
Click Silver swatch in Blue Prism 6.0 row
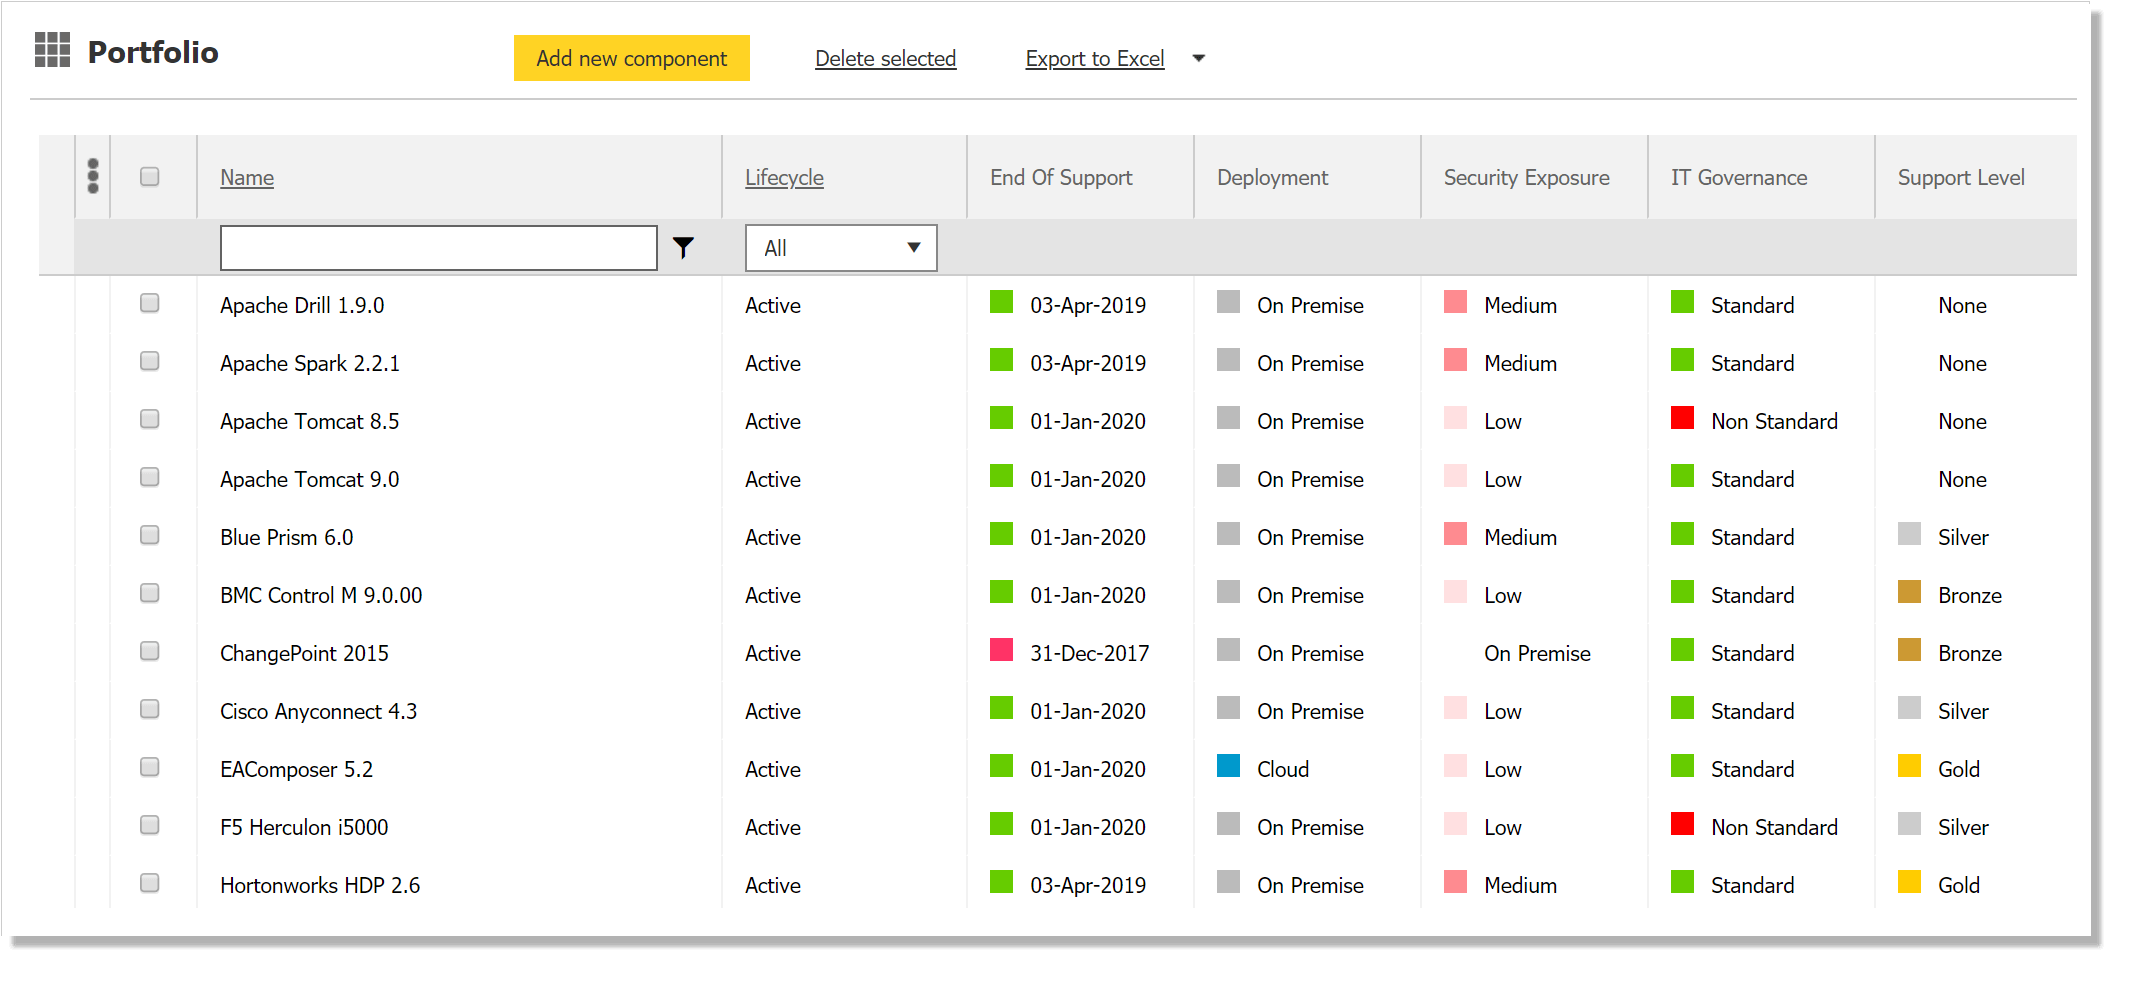tap(1909, 534)
